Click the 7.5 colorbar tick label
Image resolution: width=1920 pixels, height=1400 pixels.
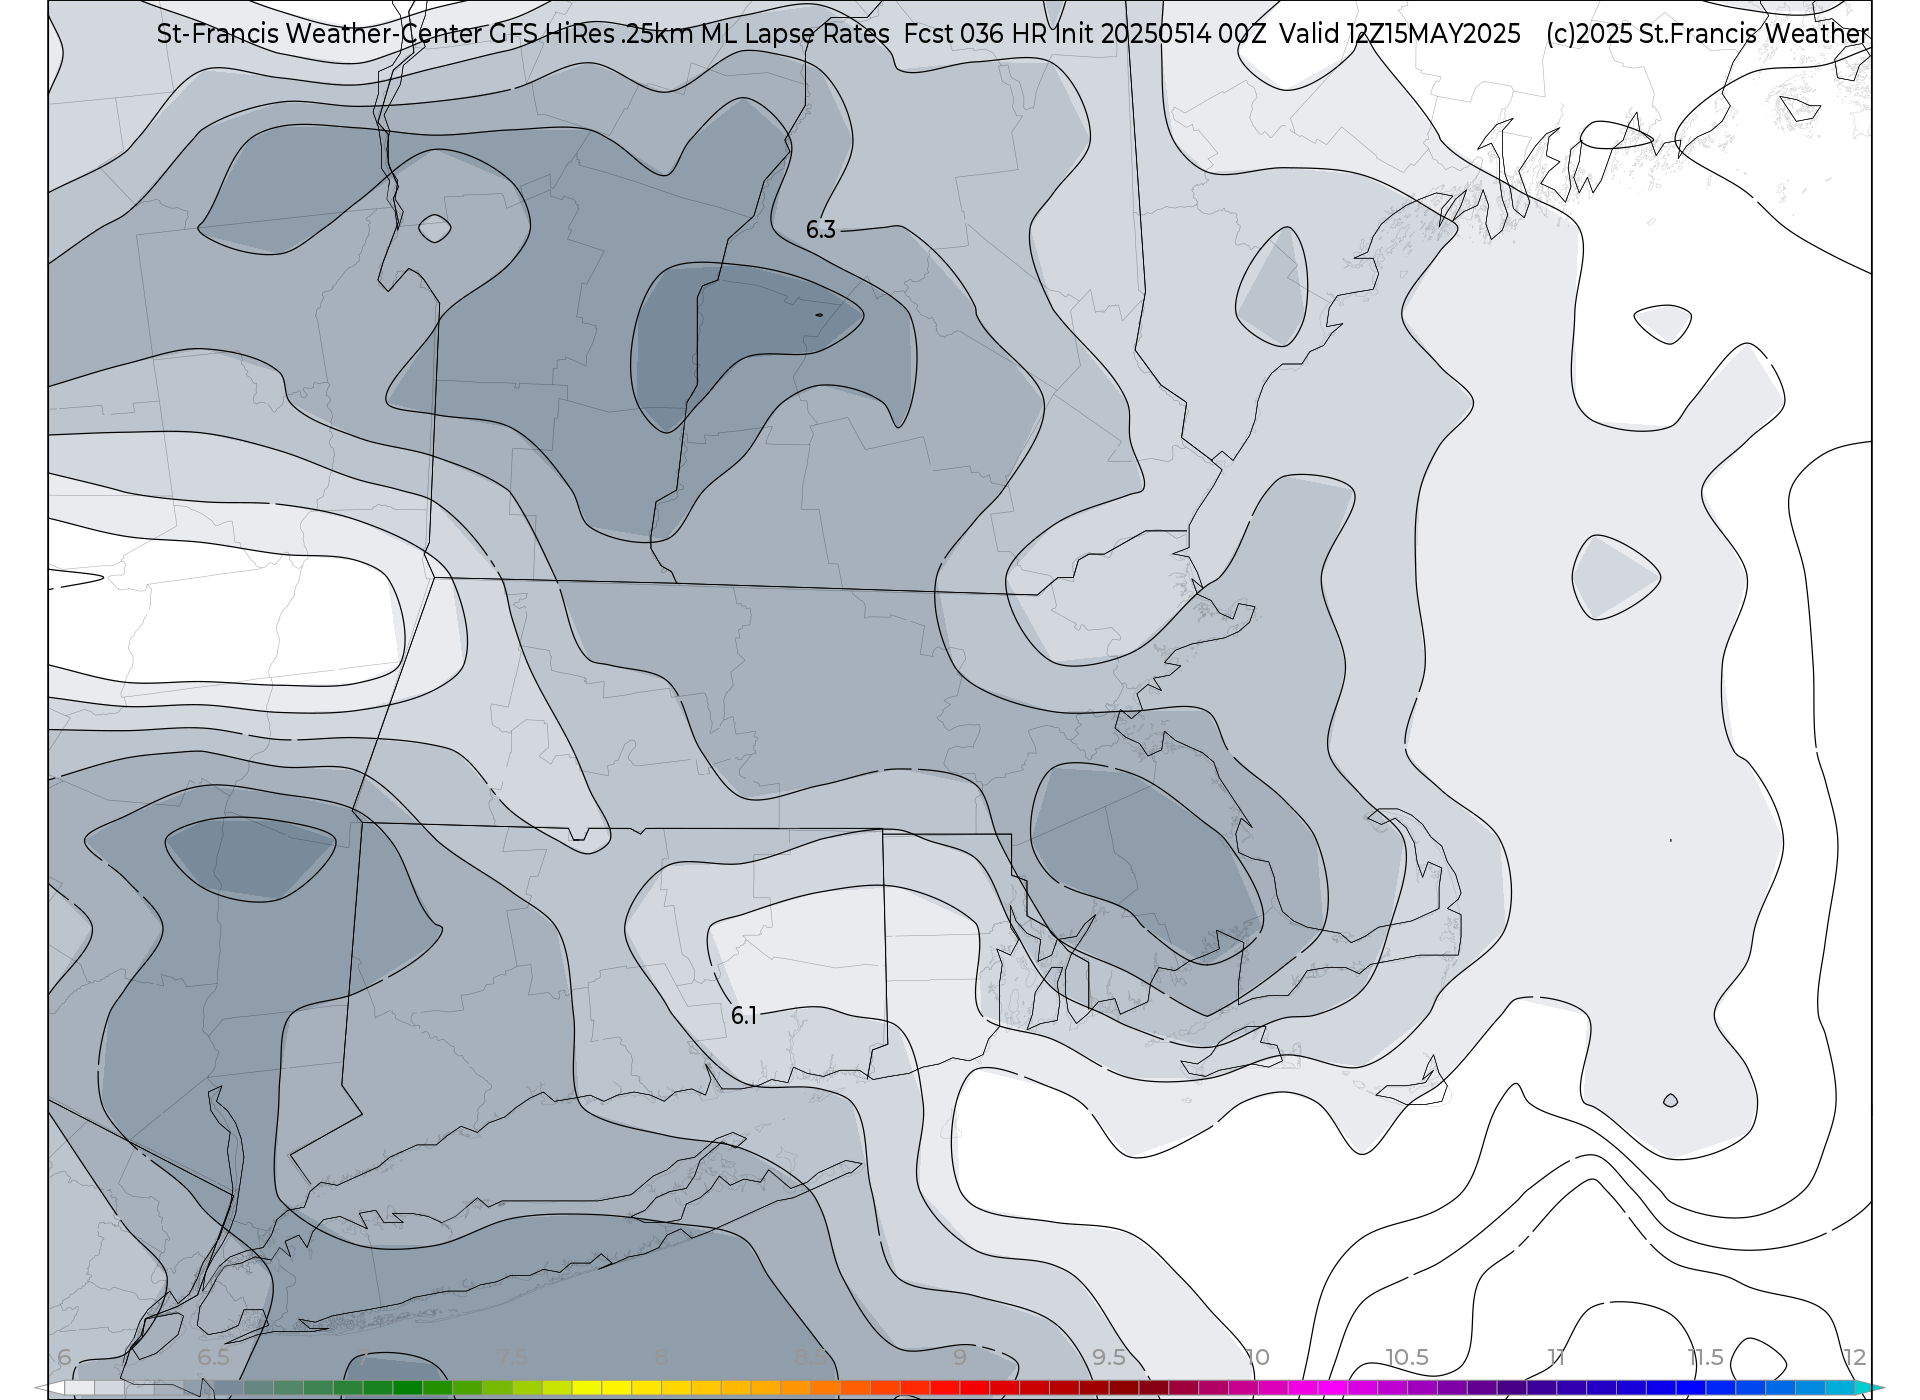point(512,1357)
